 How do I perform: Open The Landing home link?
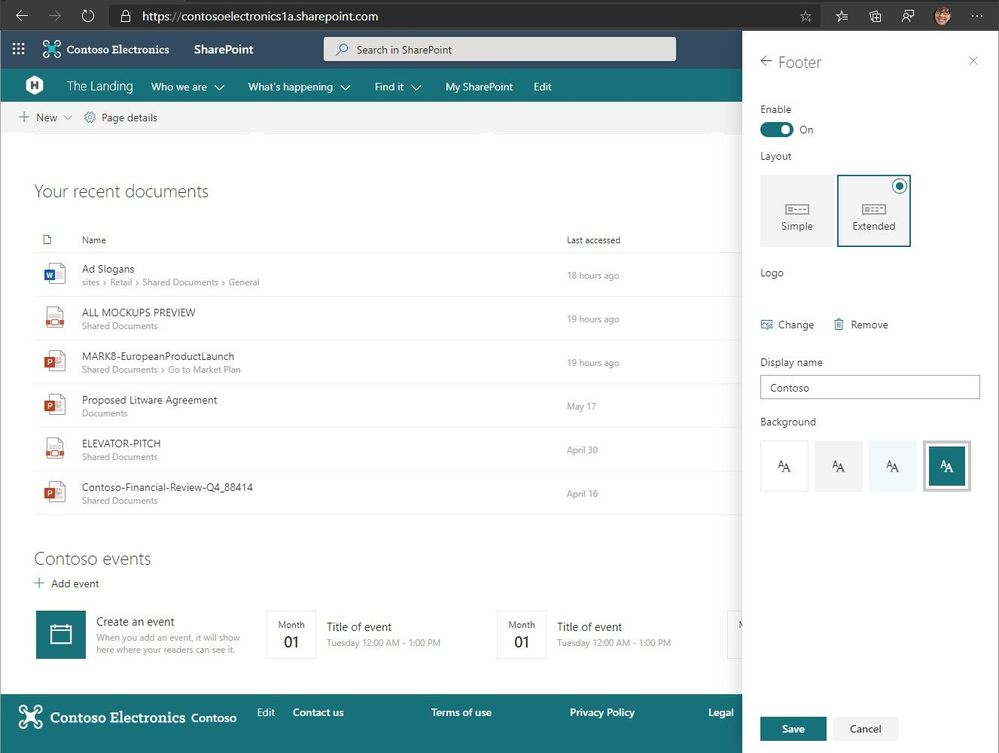[x=100, y=86]
